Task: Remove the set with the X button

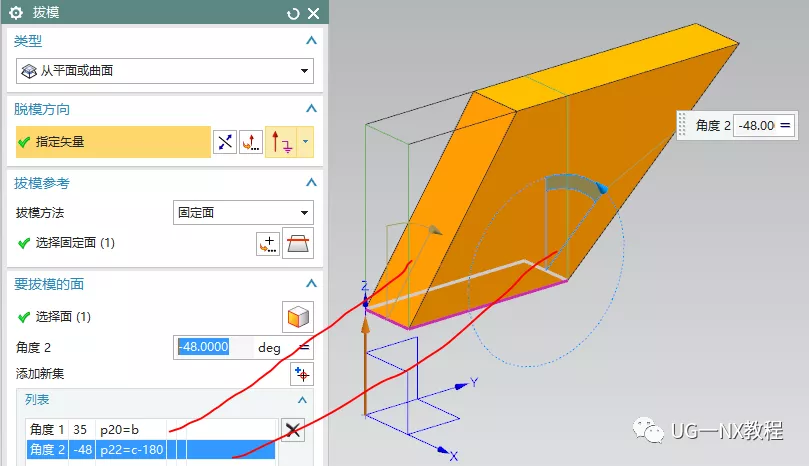Action: point(293,430)
